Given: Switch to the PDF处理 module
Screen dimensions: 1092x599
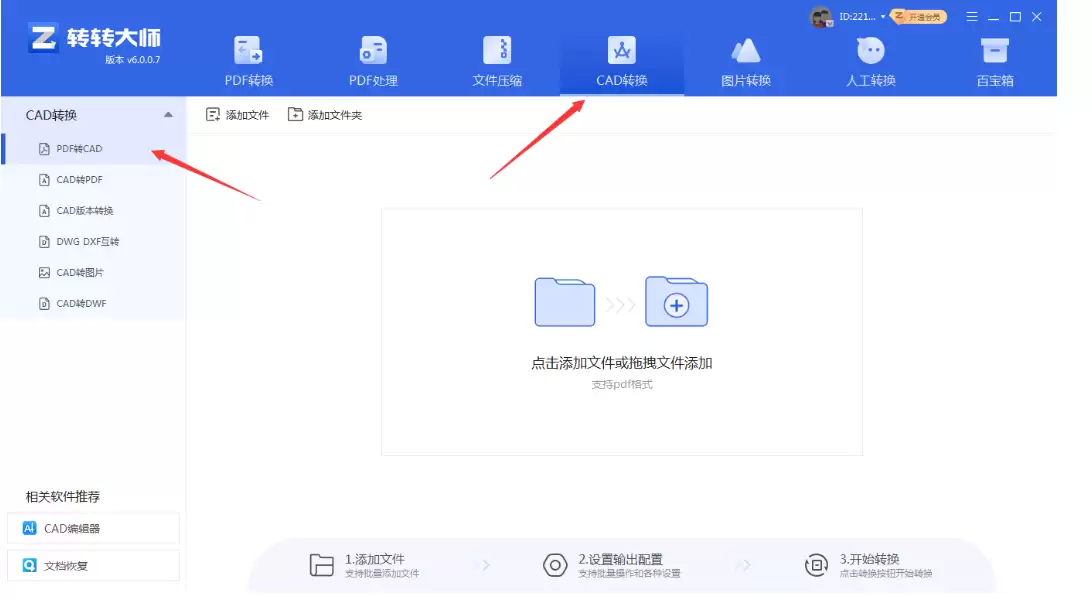Looking at the screenshot, I should [373, 50].
